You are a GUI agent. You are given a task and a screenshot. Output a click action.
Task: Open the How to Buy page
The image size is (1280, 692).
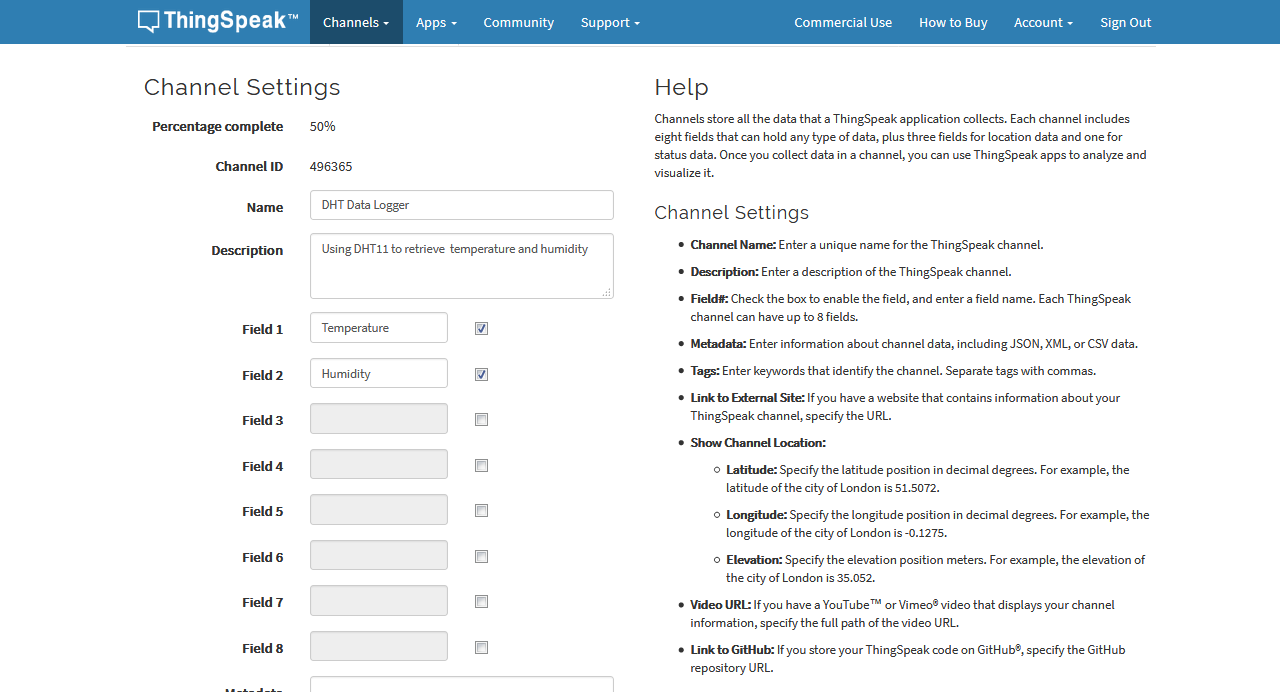click(x=953, y=22)
